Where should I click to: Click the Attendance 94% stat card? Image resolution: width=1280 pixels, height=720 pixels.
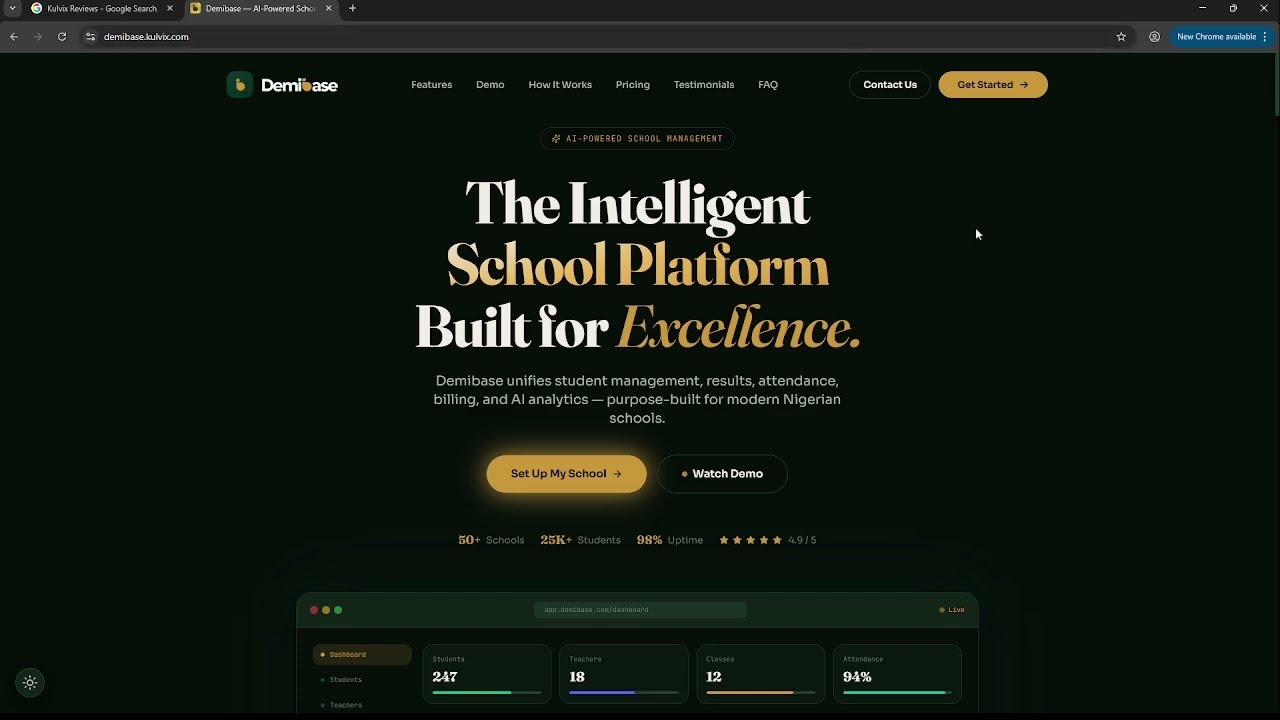pos(897,674)
